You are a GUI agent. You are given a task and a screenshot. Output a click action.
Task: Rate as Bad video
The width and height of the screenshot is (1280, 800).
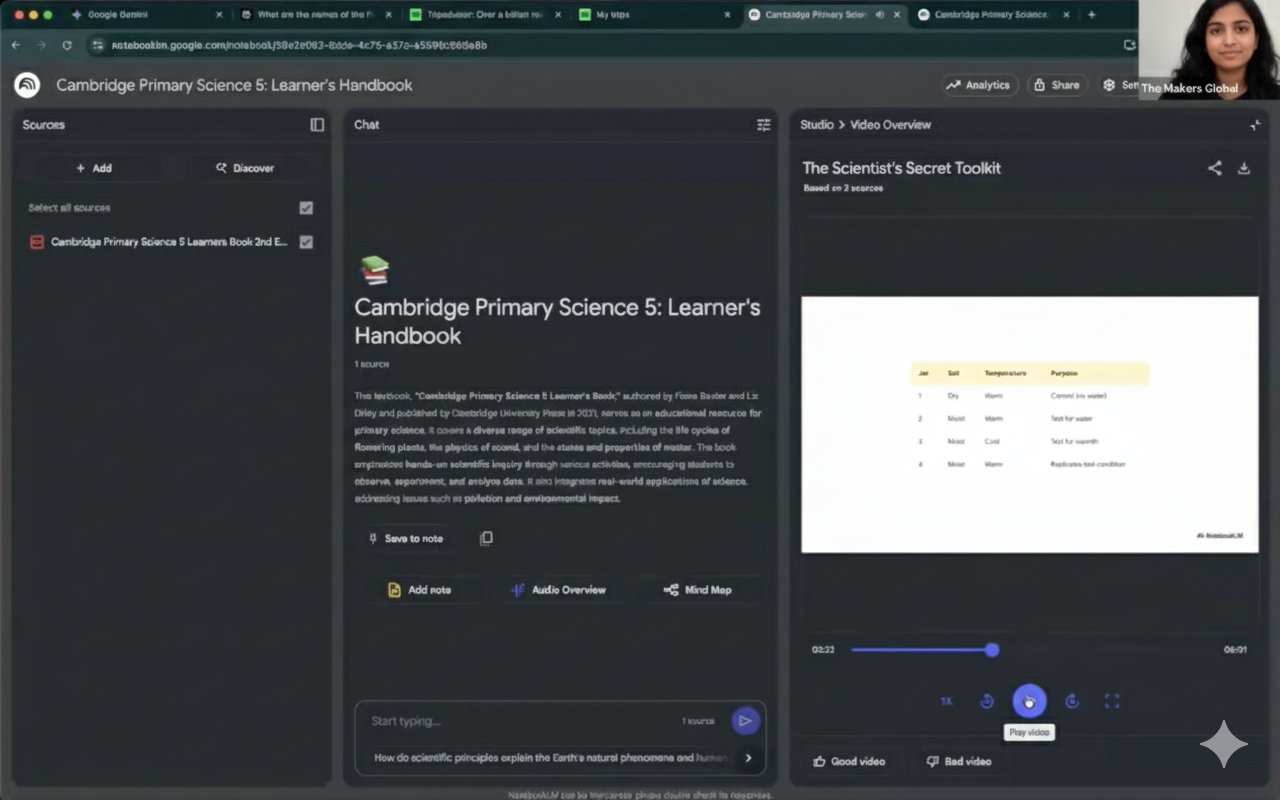click(959, 761)
